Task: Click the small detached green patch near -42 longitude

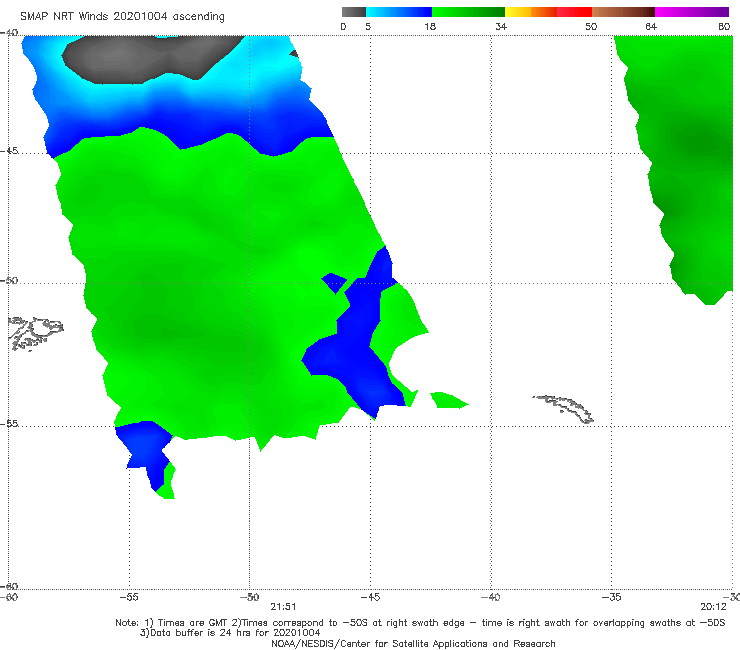Action: click(449, 400)
